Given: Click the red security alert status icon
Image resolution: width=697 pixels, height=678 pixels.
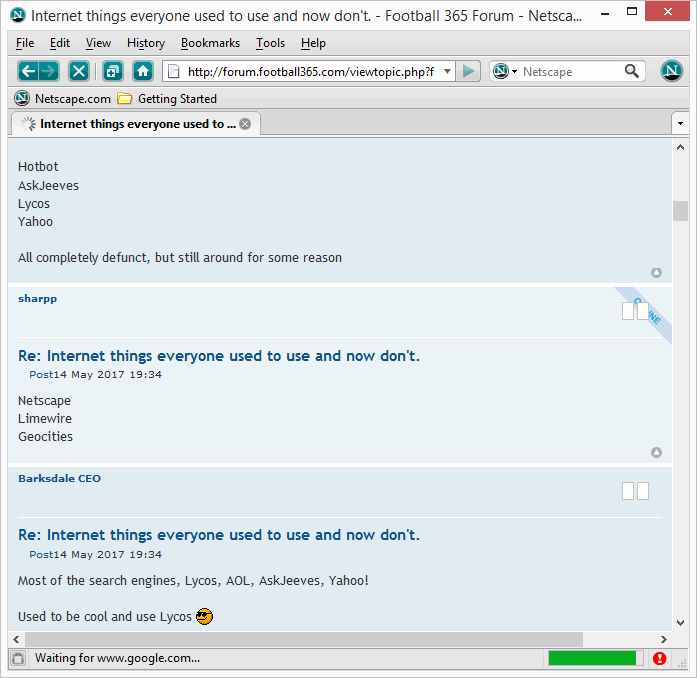Looking at the screenshot, I should pyautogui.click(x=659, y=658).
